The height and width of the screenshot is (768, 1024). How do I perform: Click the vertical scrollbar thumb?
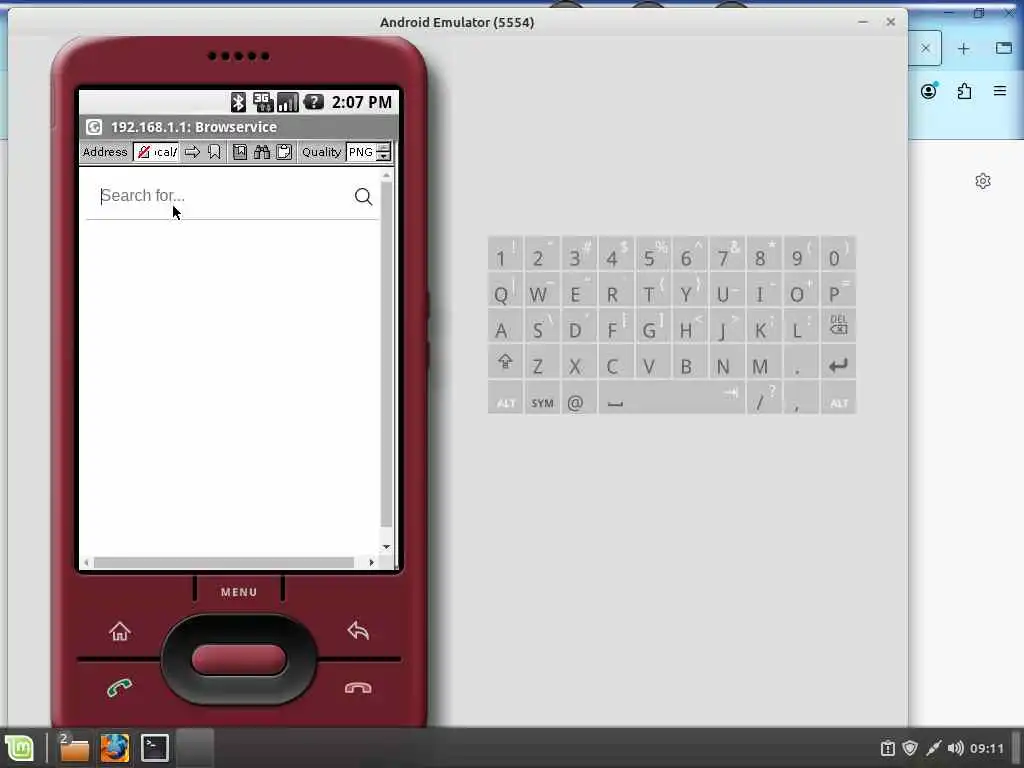click(x=387, y=353)
